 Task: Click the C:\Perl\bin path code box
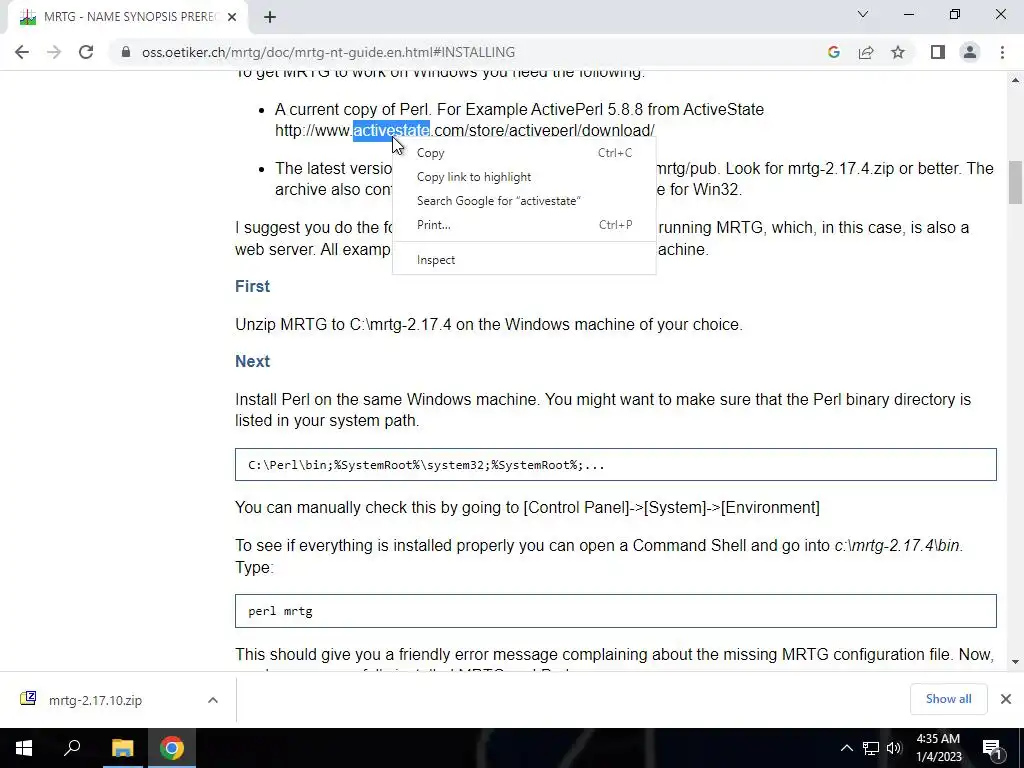coord(616,465)
